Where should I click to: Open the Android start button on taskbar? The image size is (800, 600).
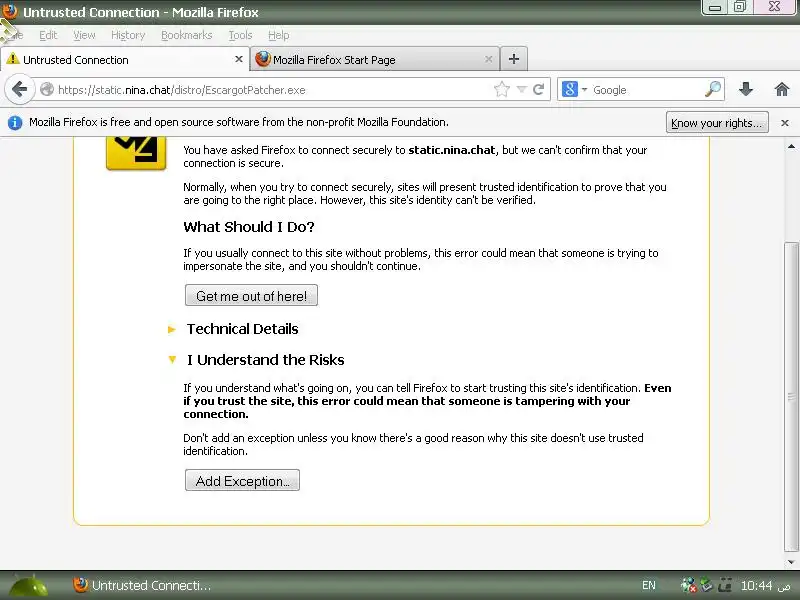click(x=28, y=585)
